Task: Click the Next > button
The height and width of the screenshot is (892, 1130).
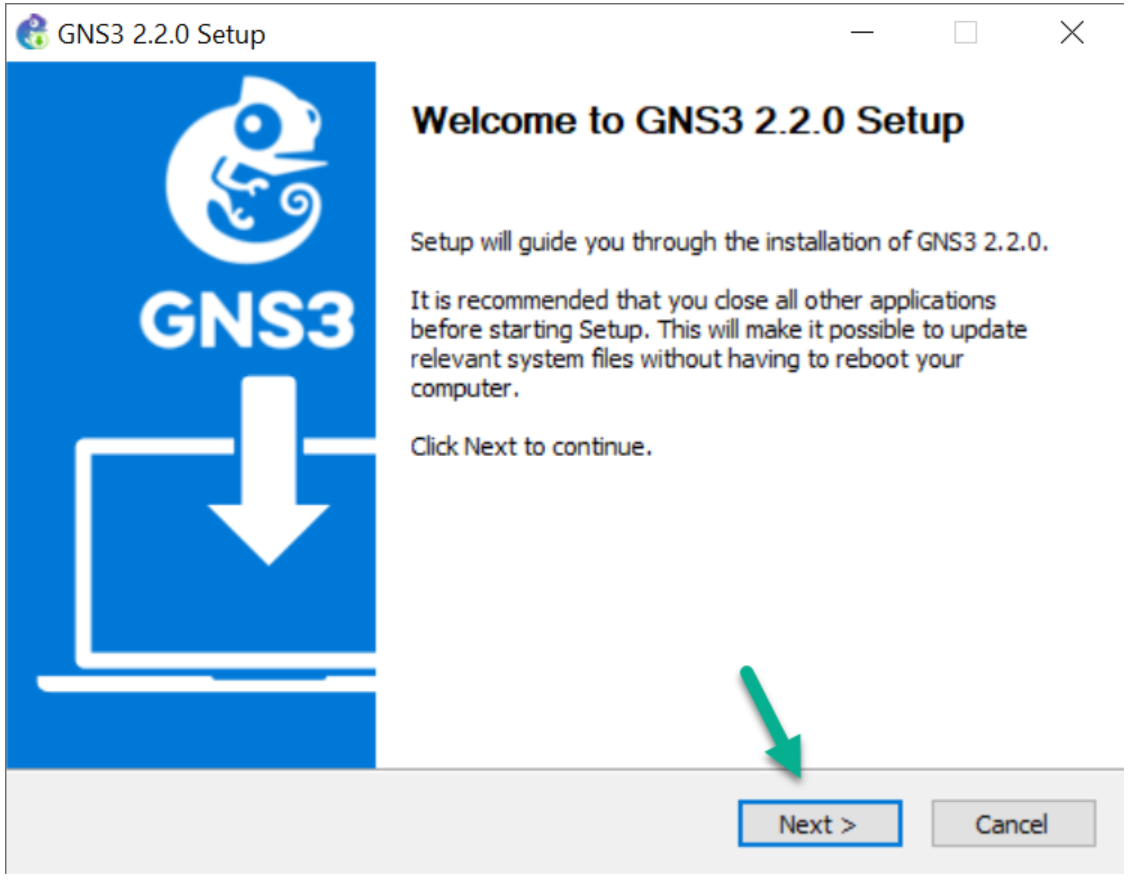Action: (x=819, y=823)
